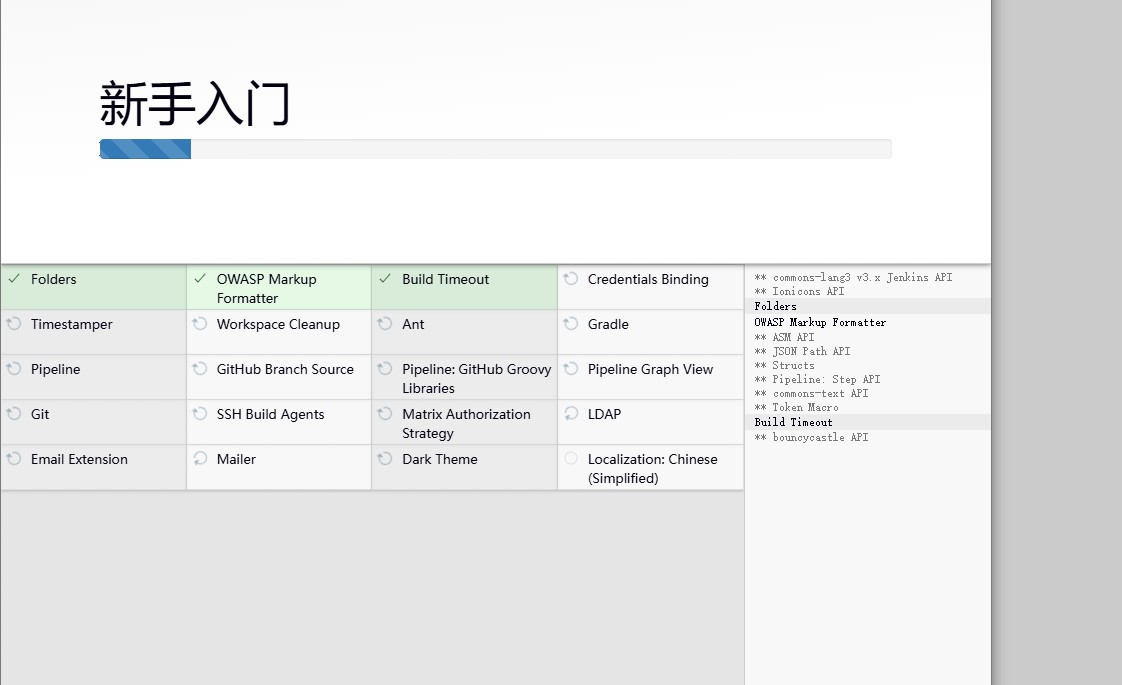Click the pending icon next to Timestamper
The width and height of the screenshot is (1122, 685).
pyautogui.click(x=14, y=324)
